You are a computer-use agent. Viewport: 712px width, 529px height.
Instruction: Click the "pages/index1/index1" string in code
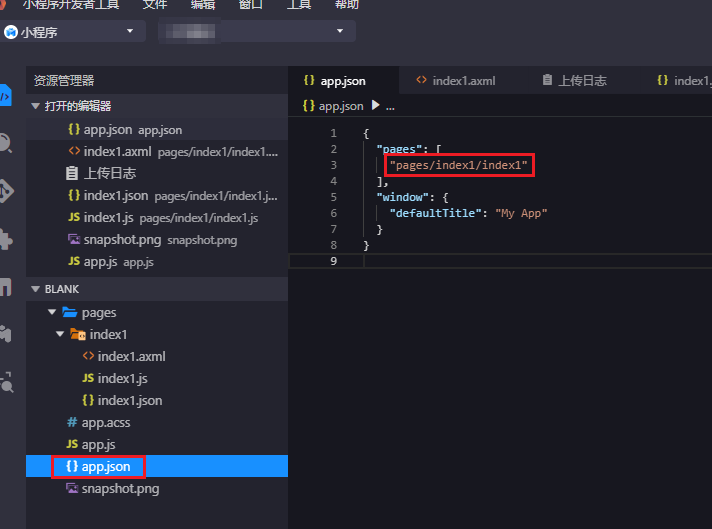[x=459, y=165]
